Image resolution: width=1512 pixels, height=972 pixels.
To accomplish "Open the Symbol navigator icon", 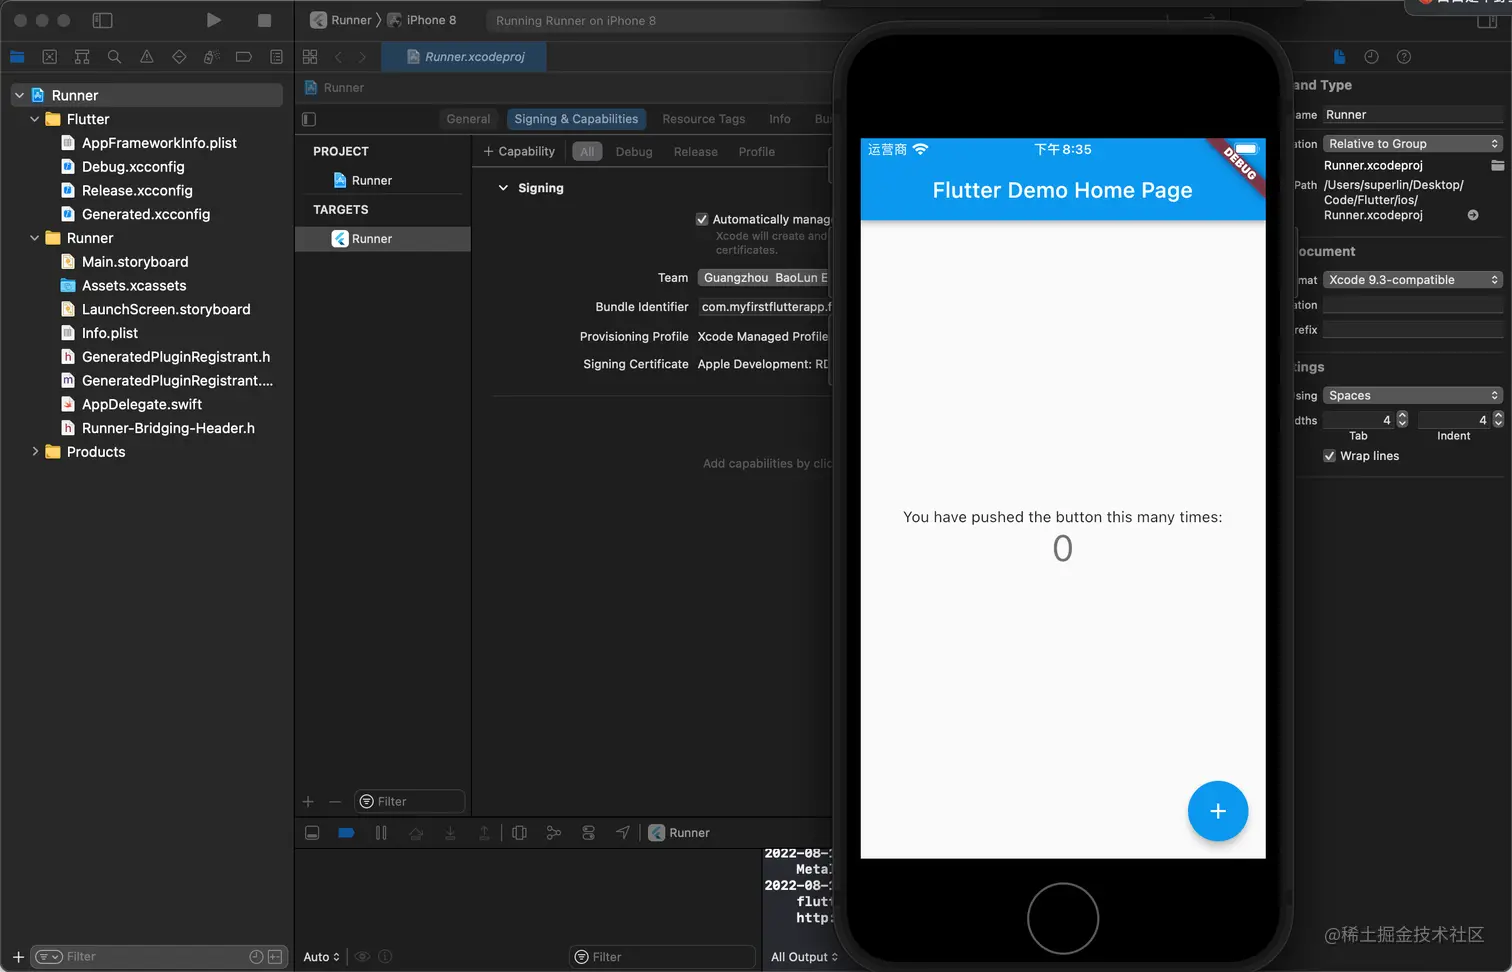I will (x=82, y=57).
